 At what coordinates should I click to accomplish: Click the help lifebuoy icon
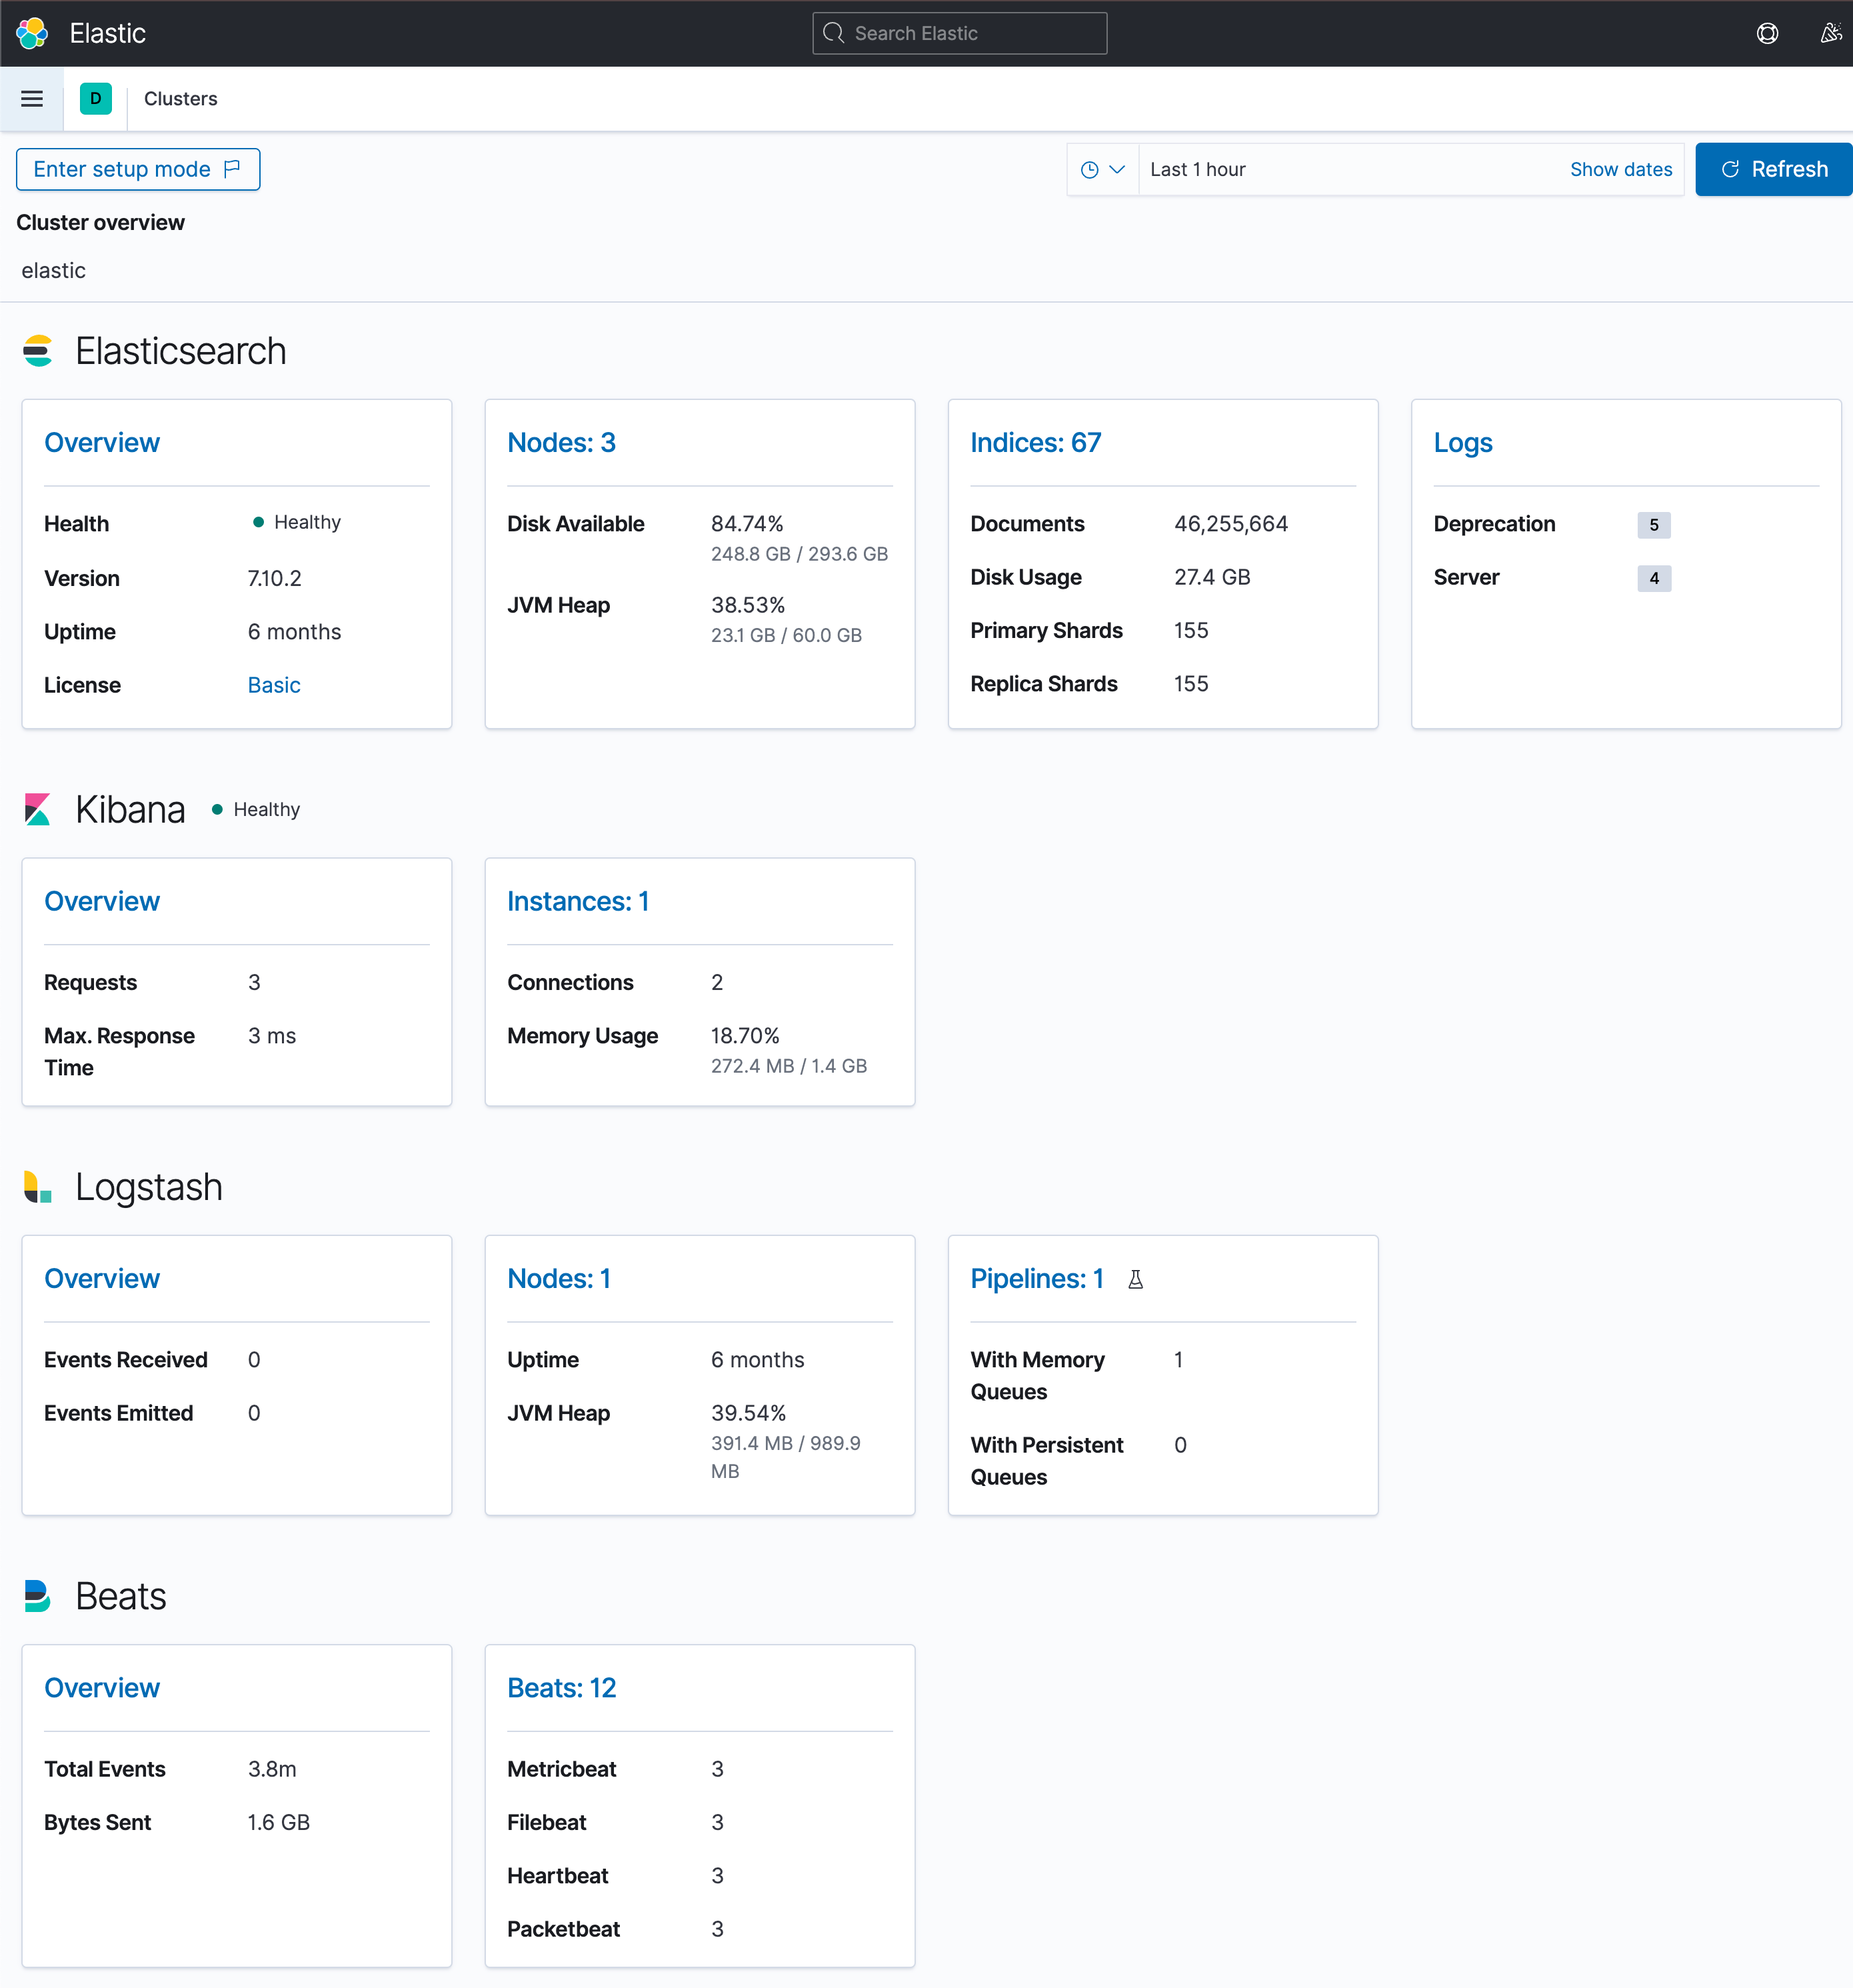[1767, 33]
